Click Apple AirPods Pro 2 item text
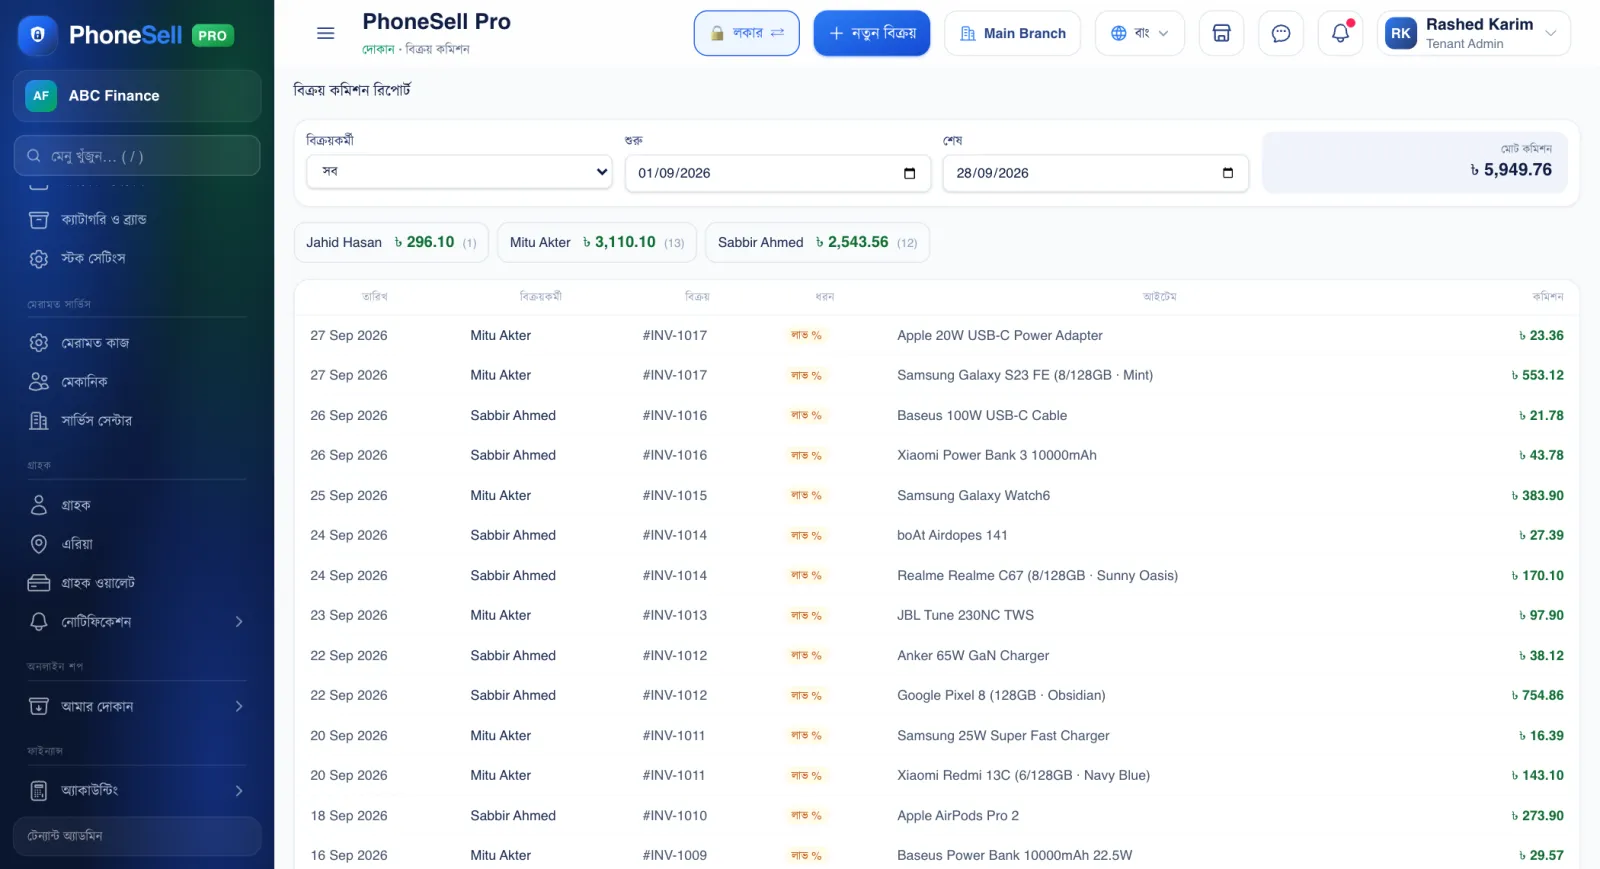 pos(958,815)
